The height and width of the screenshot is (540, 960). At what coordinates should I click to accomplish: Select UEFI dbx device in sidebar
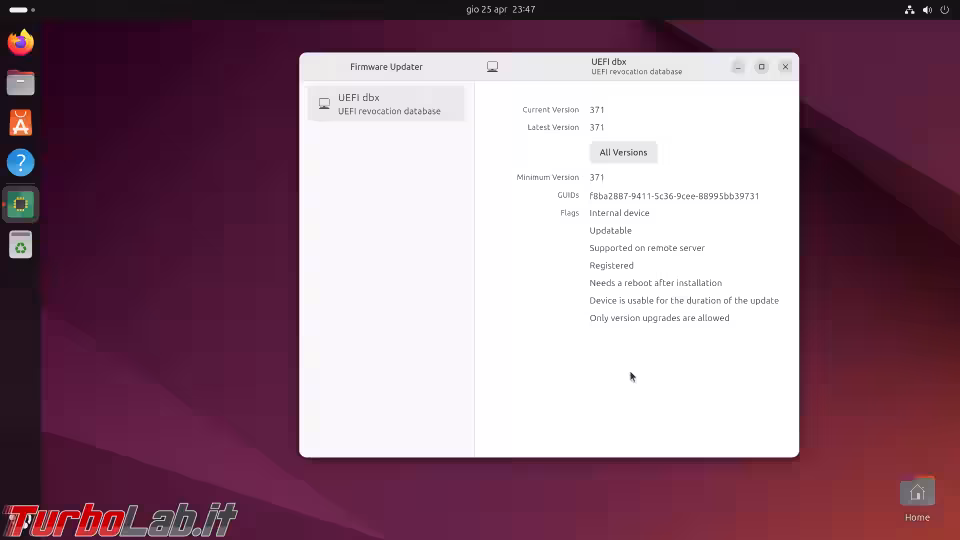point(386,103)
